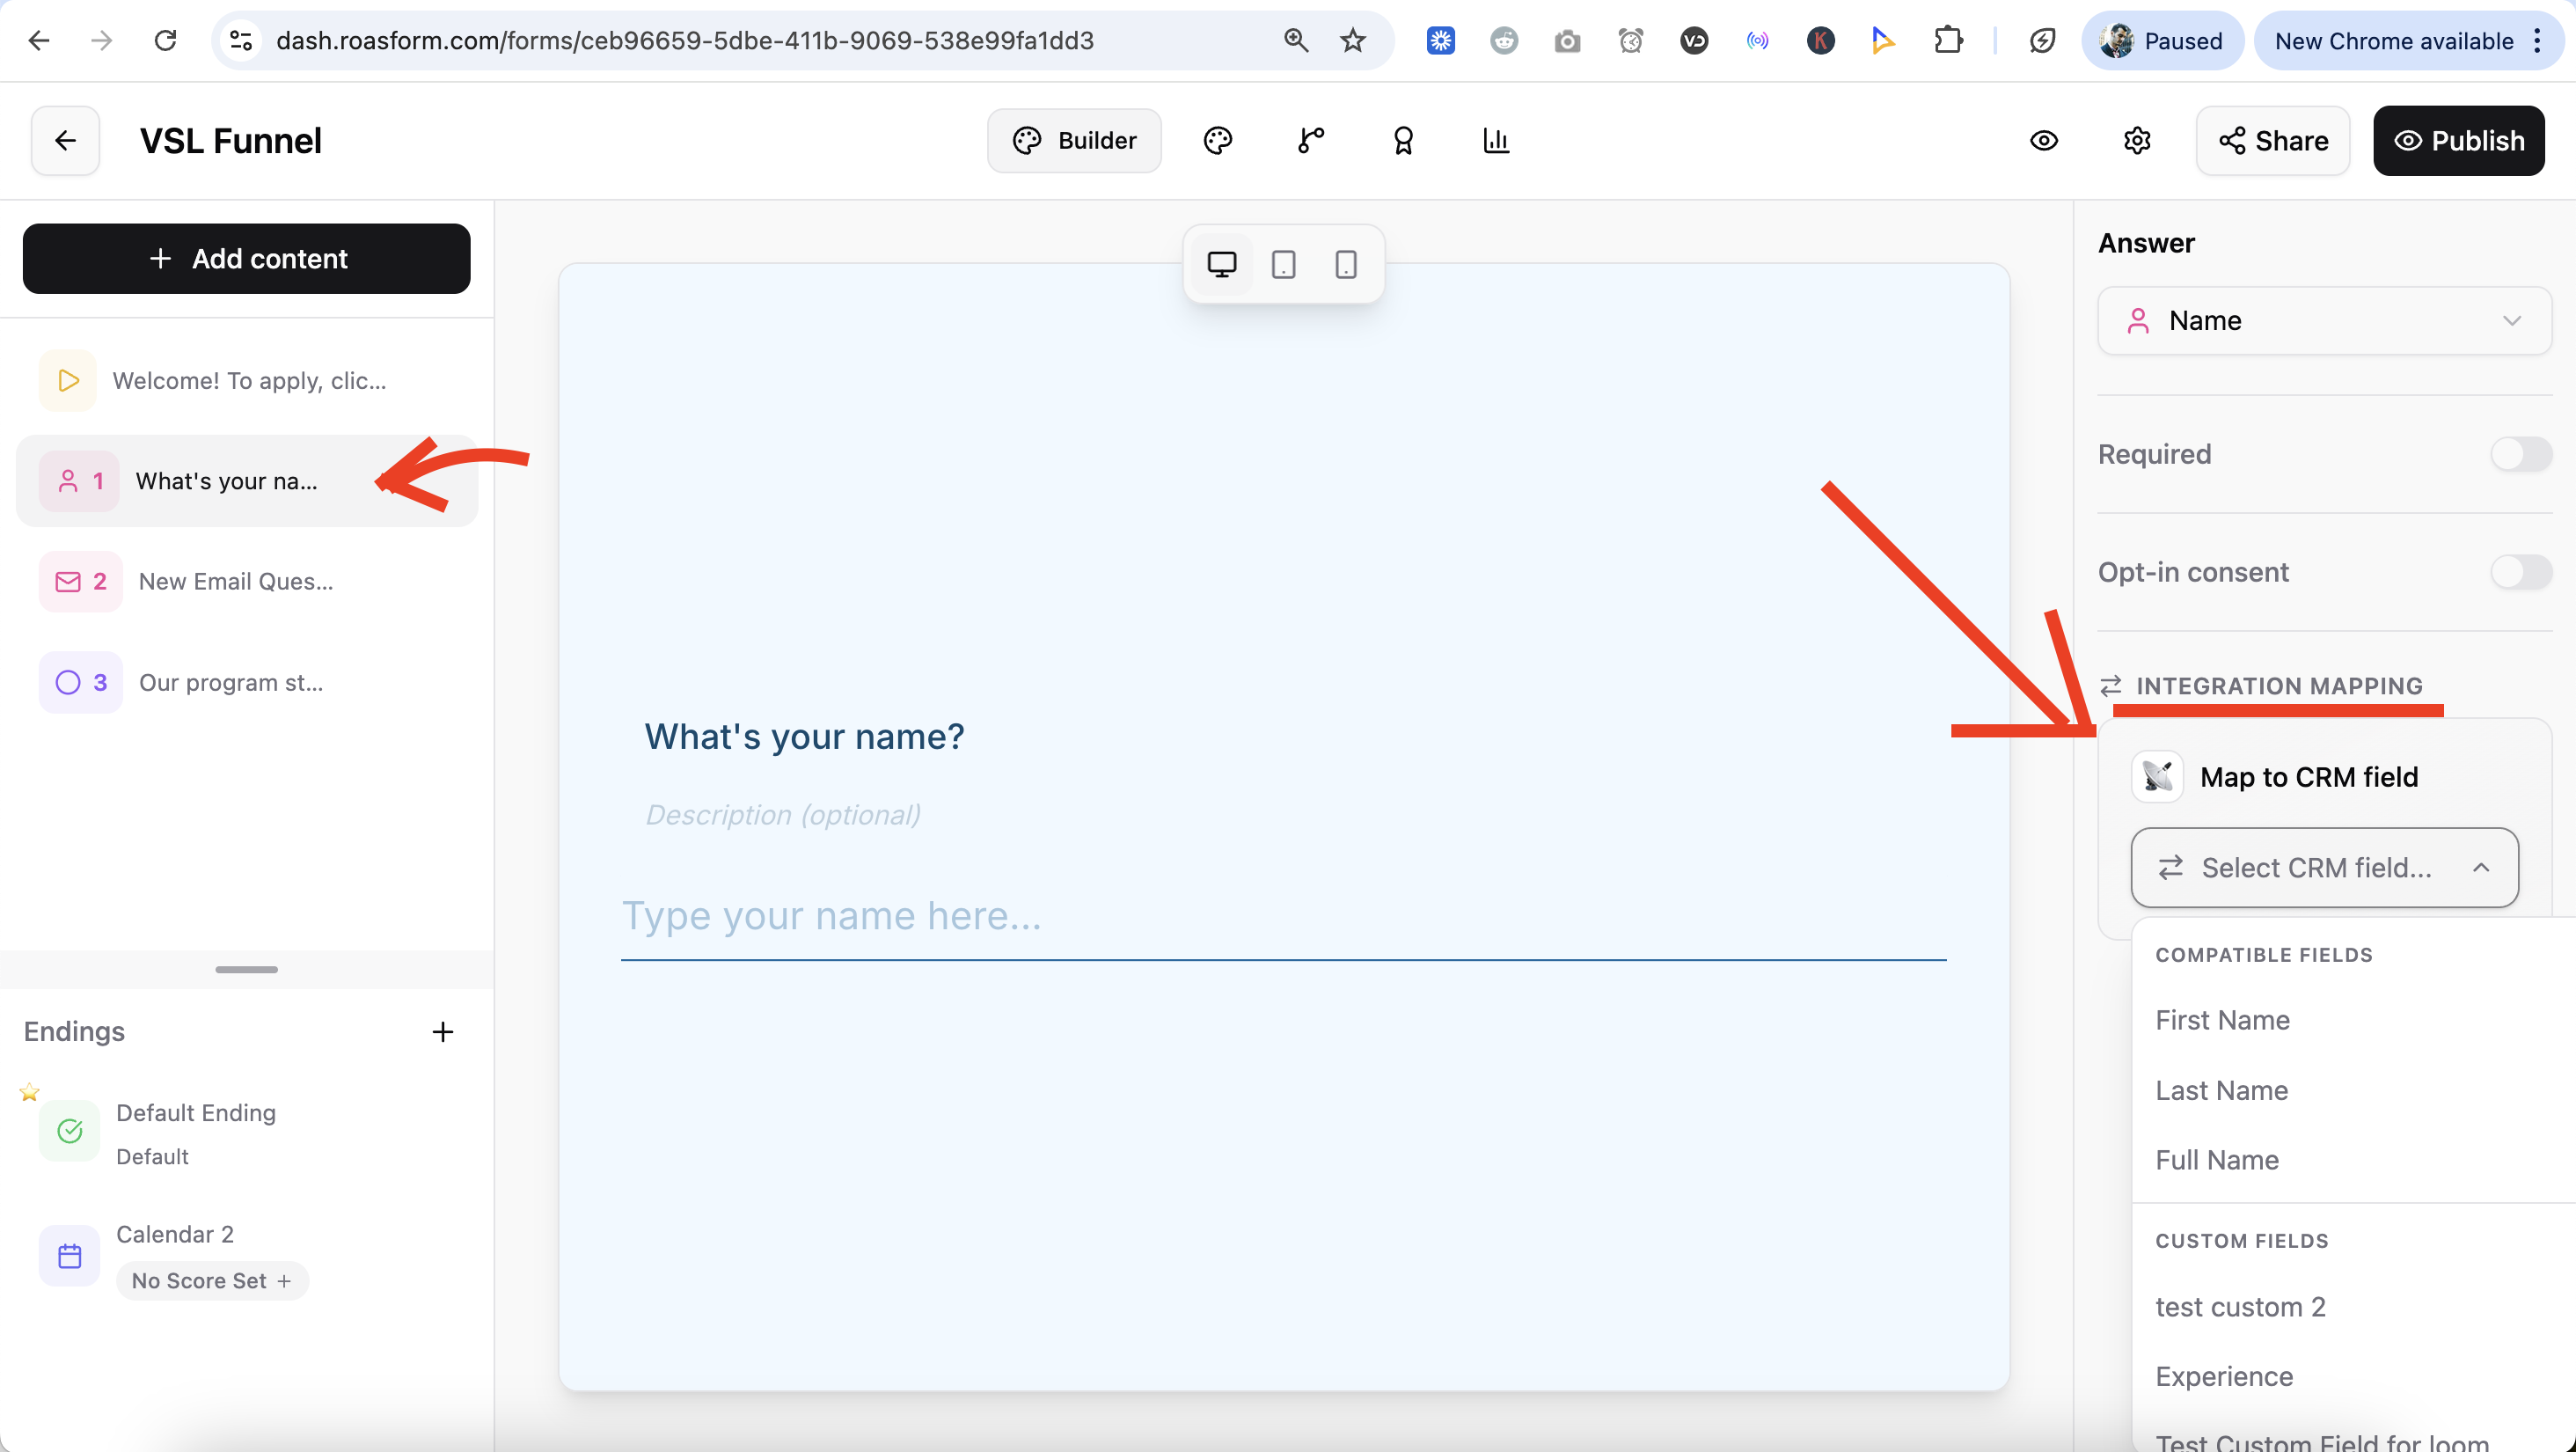Add a new ending with plus icon
Viewport: 2576px width, 1452px height.
tap(443, 1031)
